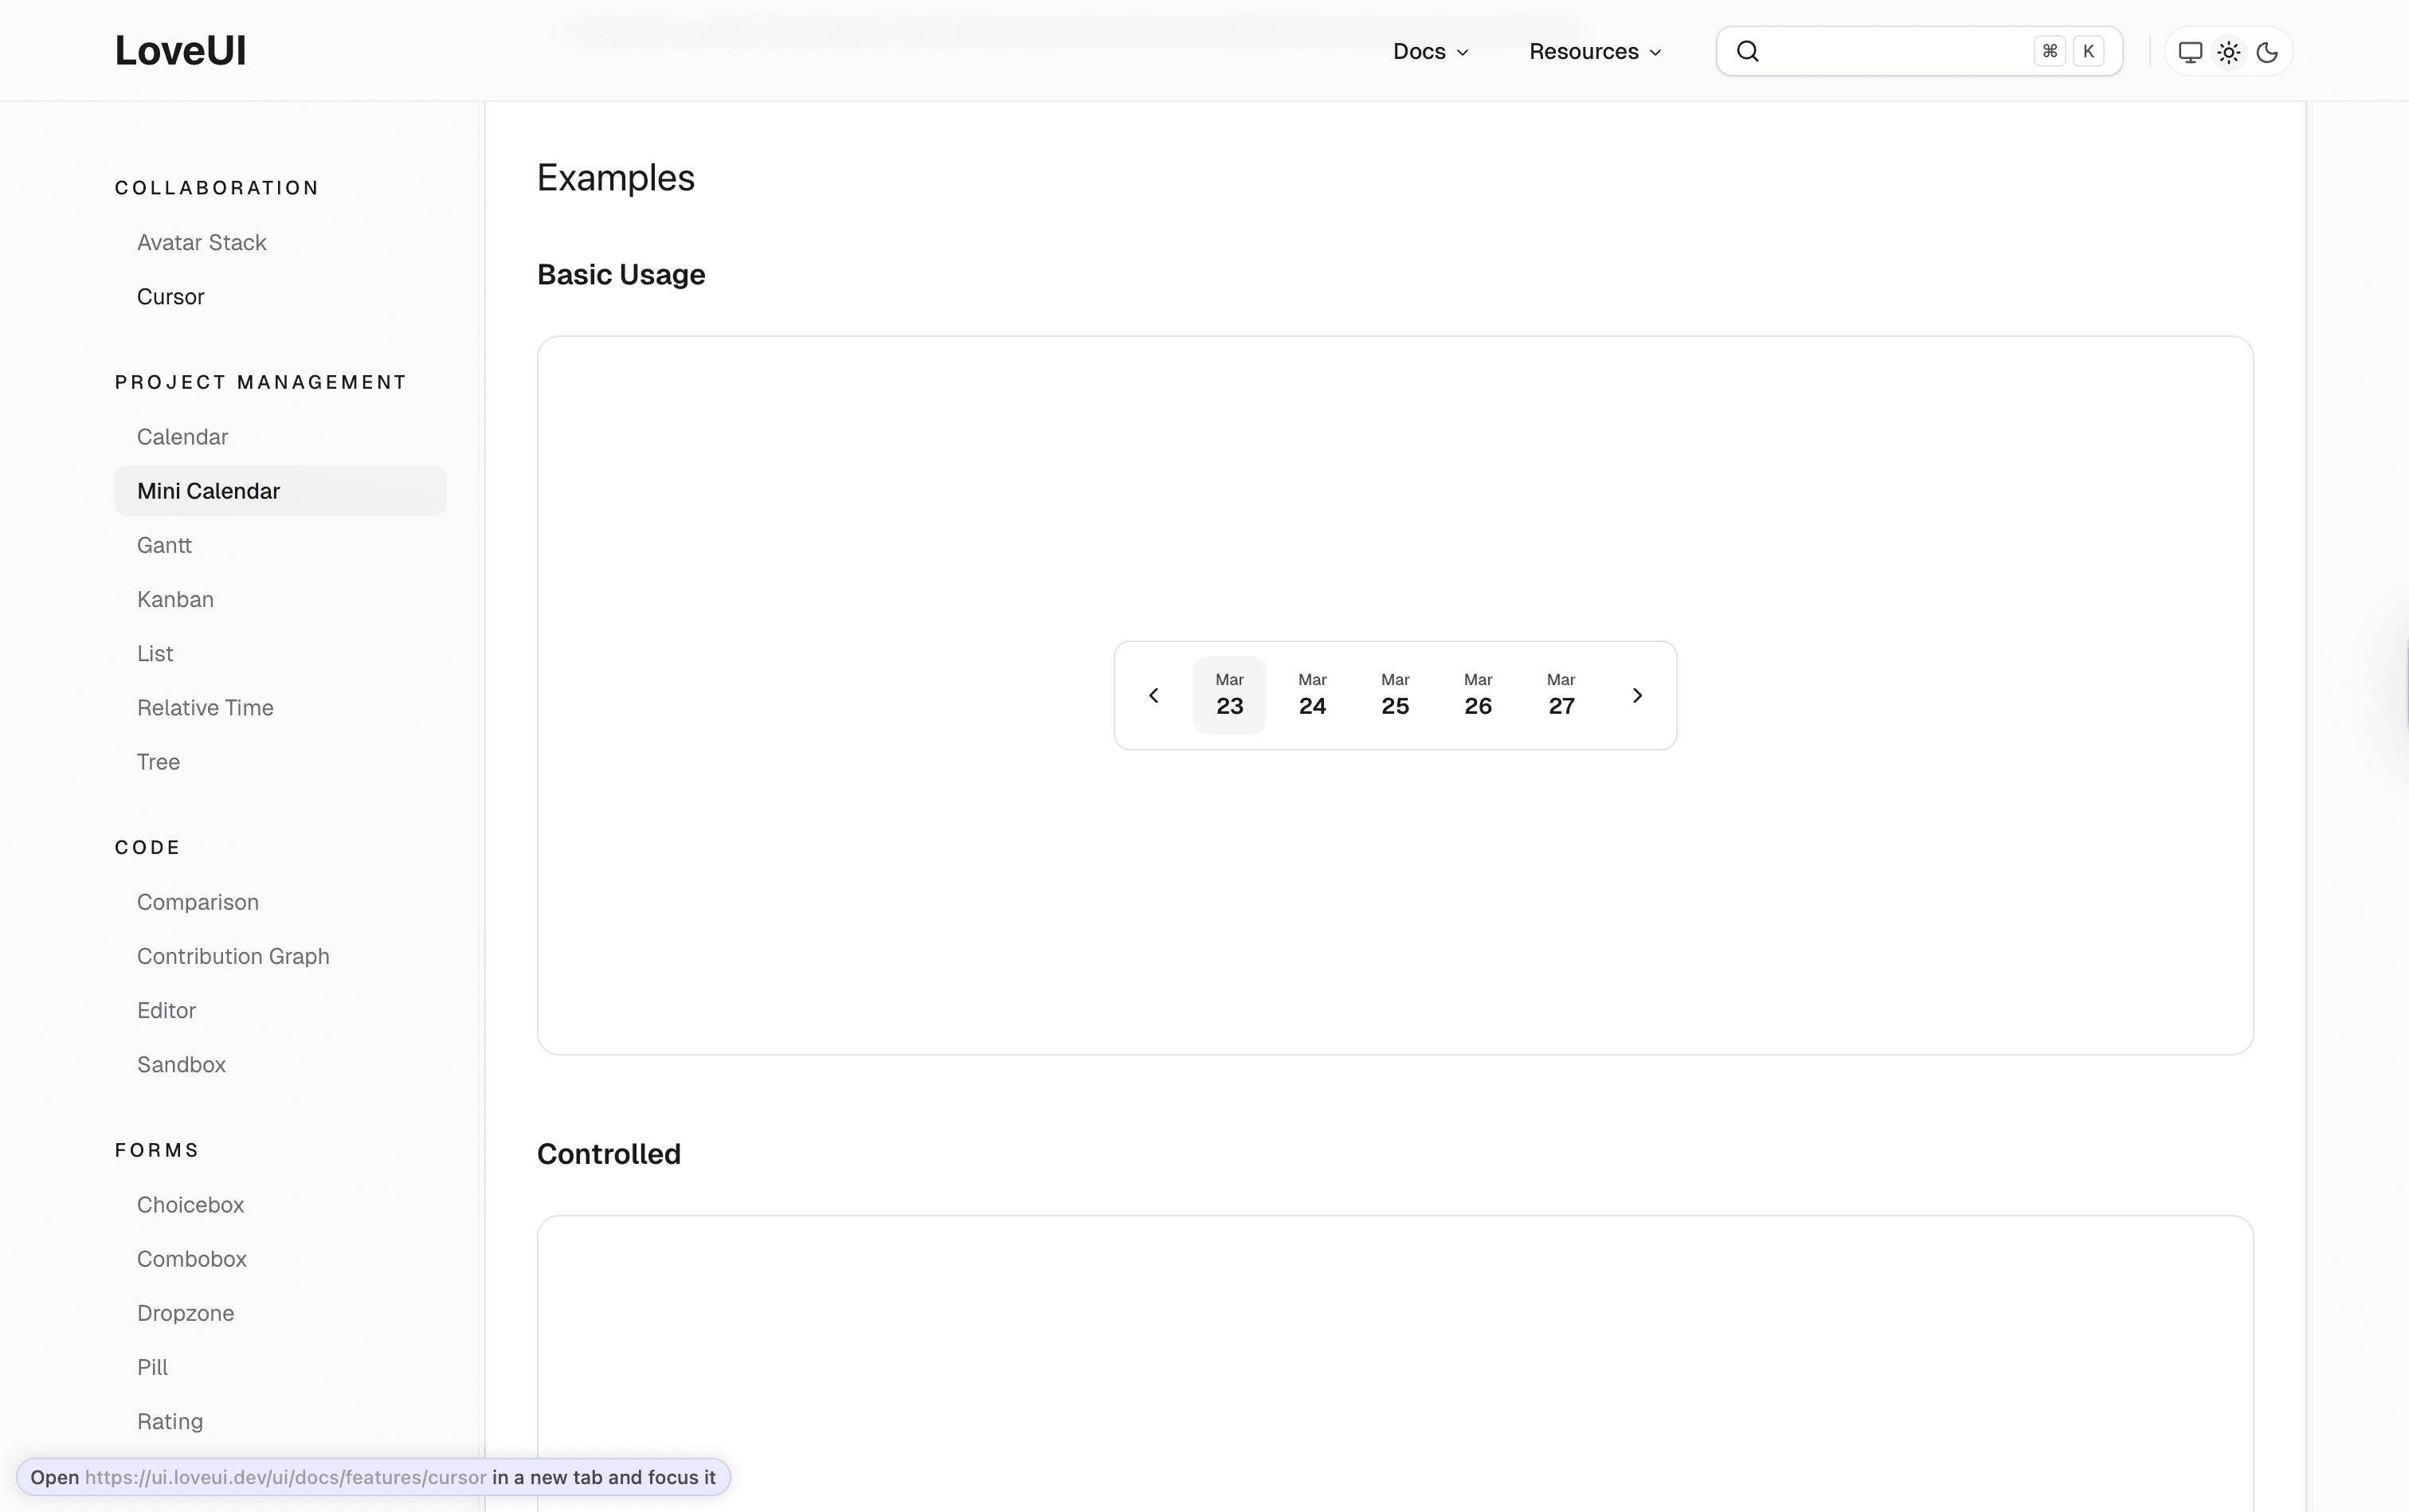Screen dimensions: 2409x1512
Task: Click the command key shortcut badge
Action: pyautogui.click(x=2048, y=50)
